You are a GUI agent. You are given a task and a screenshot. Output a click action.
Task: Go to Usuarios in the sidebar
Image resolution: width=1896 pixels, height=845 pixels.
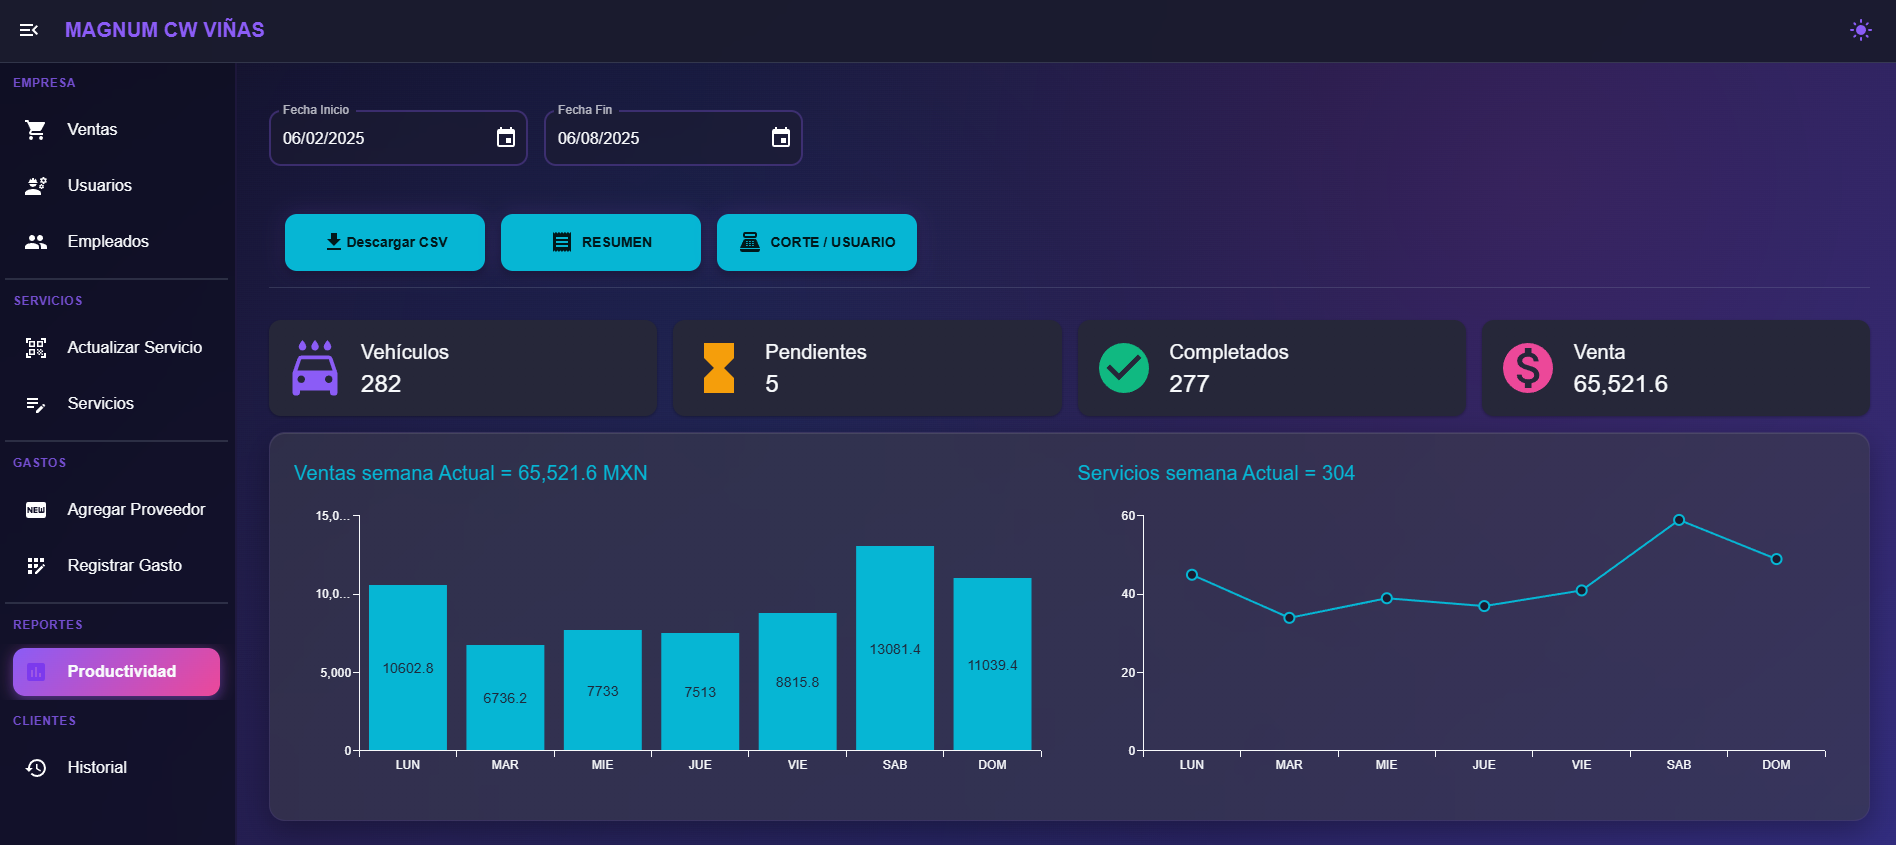click(x=99, y=186)
